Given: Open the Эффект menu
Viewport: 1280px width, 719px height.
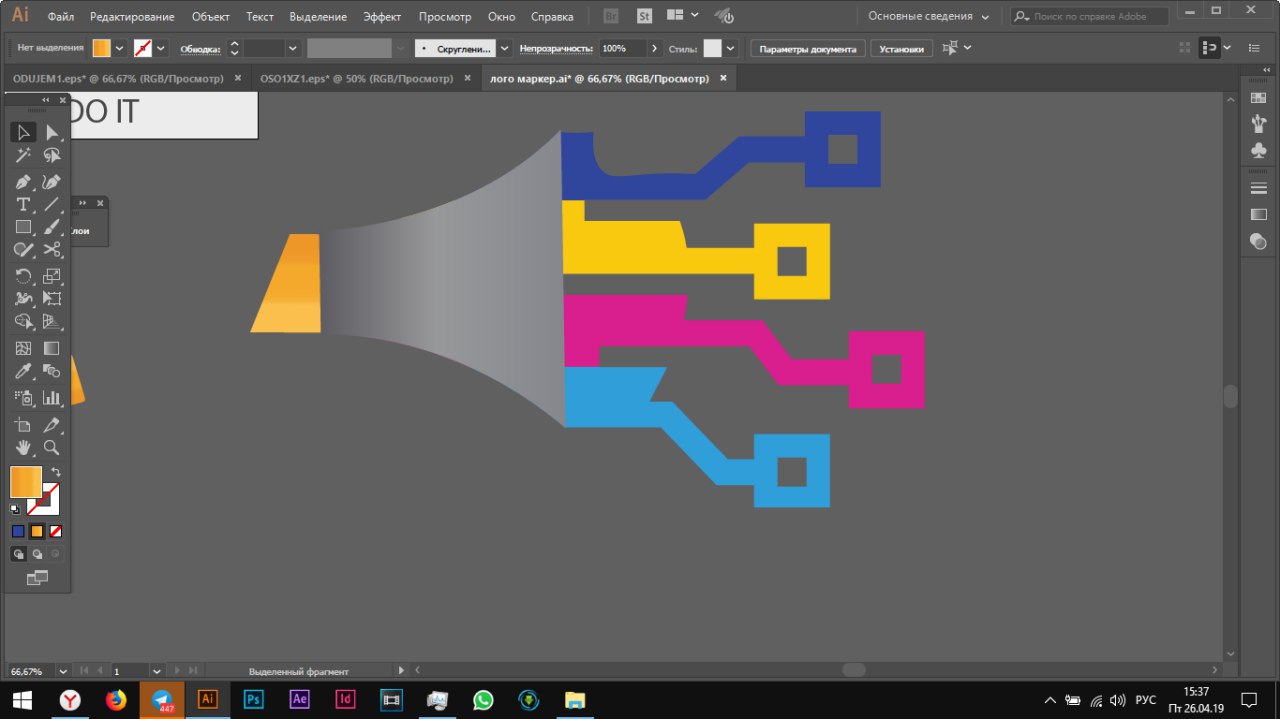Looking at the screenshot, I should 382,17.
